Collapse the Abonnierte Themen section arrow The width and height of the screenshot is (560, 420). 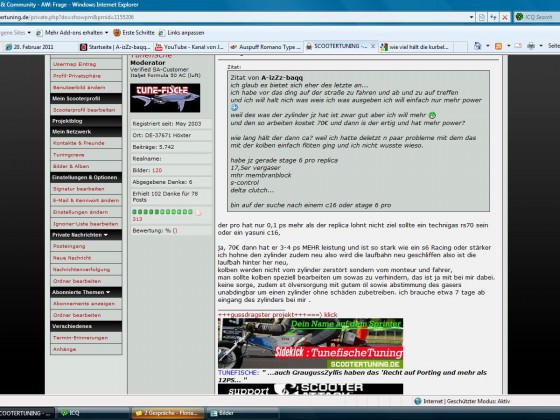(x=108, y=292)
